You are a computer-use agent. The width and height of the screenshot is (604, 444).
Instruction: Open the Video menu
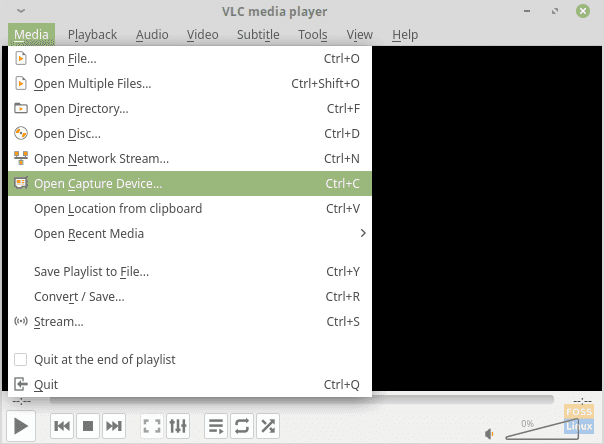(x=203, y=35)
